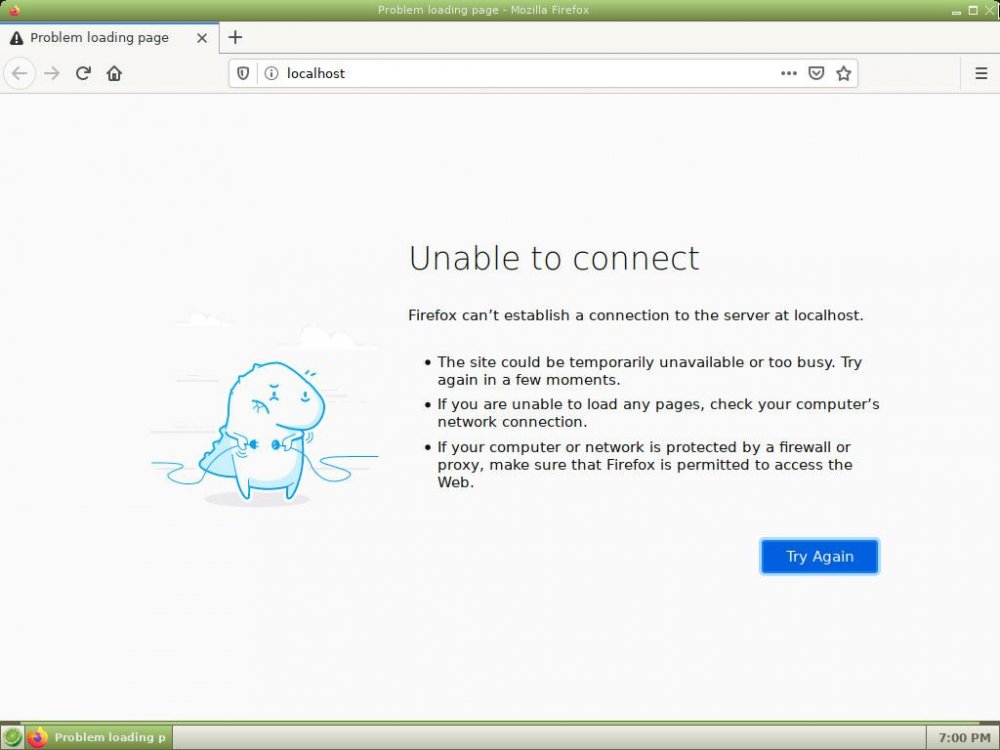The width and height of the screenshot is (1000, 750).
Task: Click the temporarily unavailable bullet text
Action: tap(649, 371)
